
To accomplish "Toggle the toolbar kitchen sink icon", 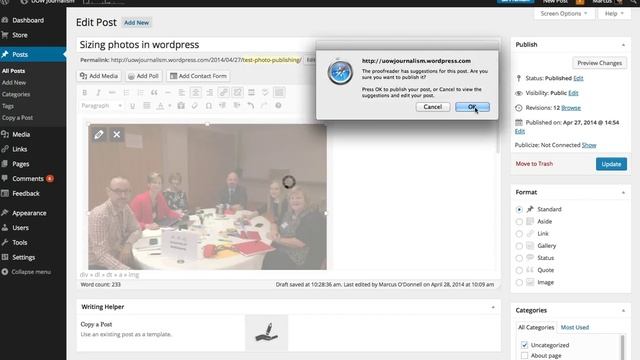I will [279, 93].
